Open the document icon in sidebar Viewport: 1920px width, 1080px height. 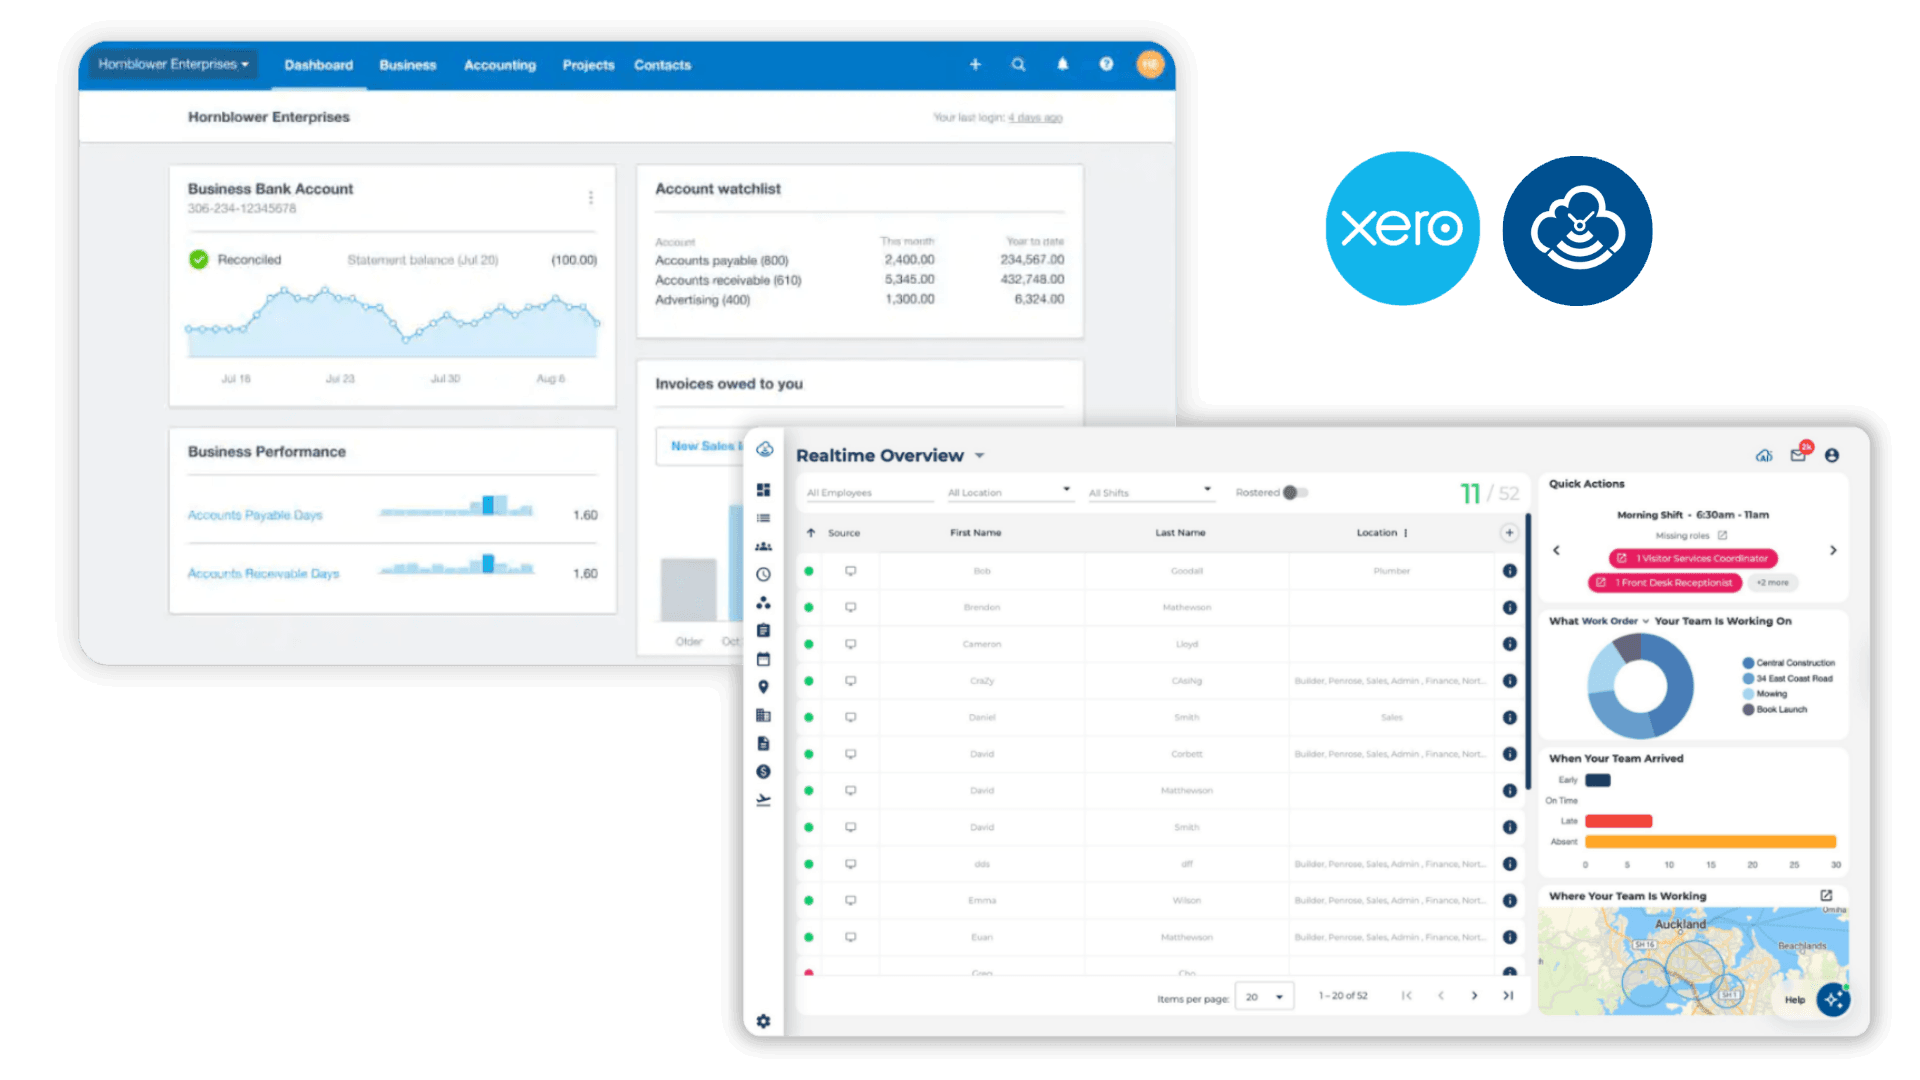pyautogui.click(x=764, y=743)
